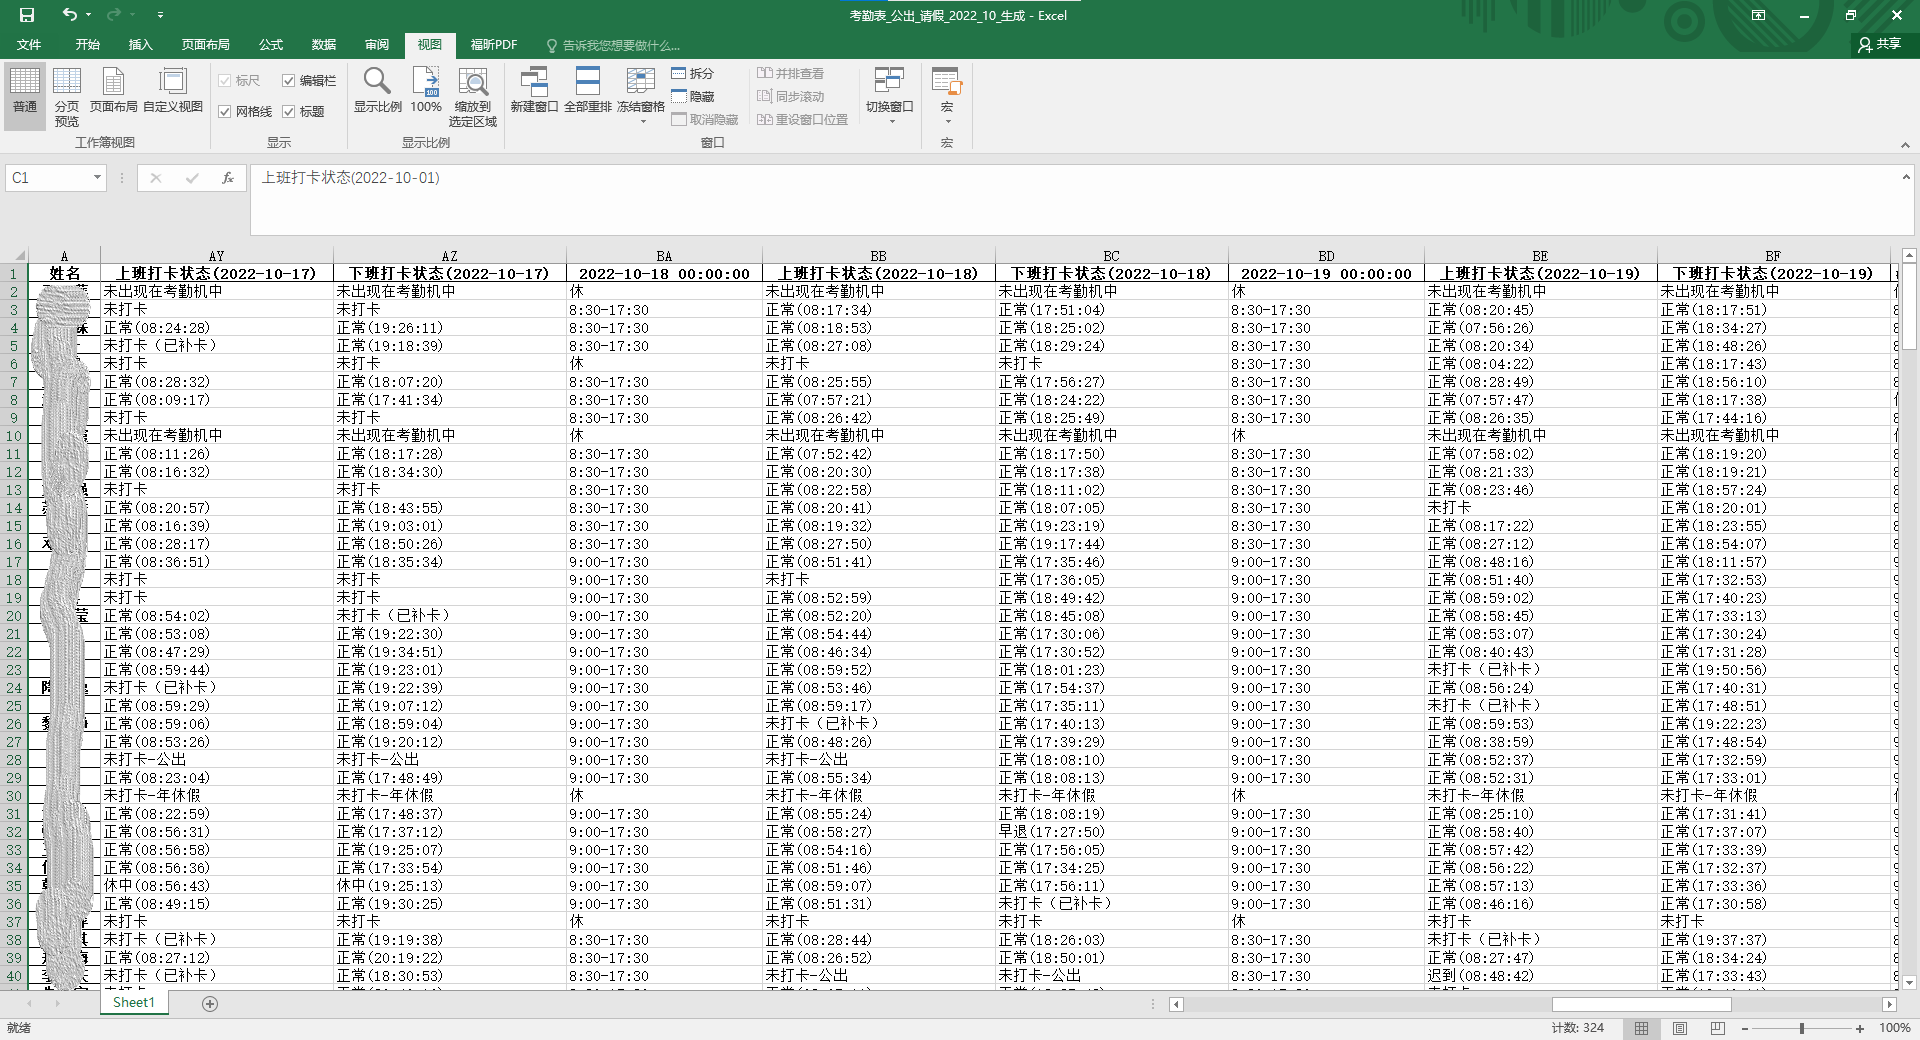Switch to the Foxit PDF (福昕PDF) tab
Viewport: 1920px width, 1040px height.
point(494,45)
